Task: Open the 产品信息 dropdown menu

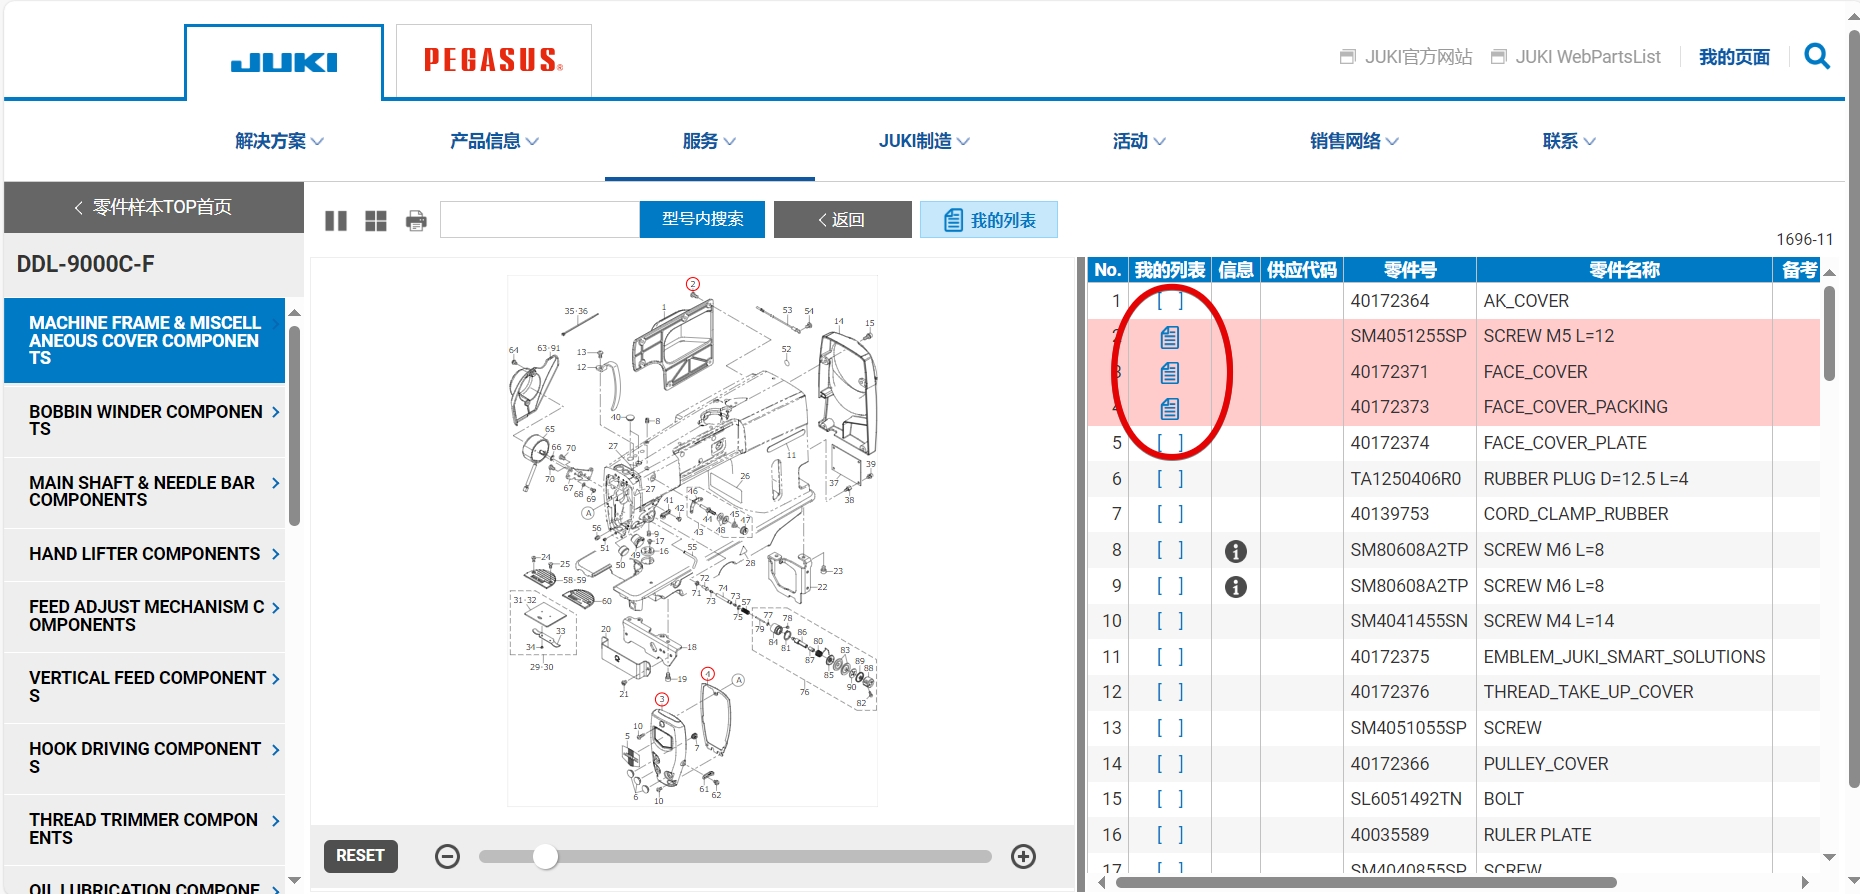Action: pyautogui.click(x=494, y=141)
